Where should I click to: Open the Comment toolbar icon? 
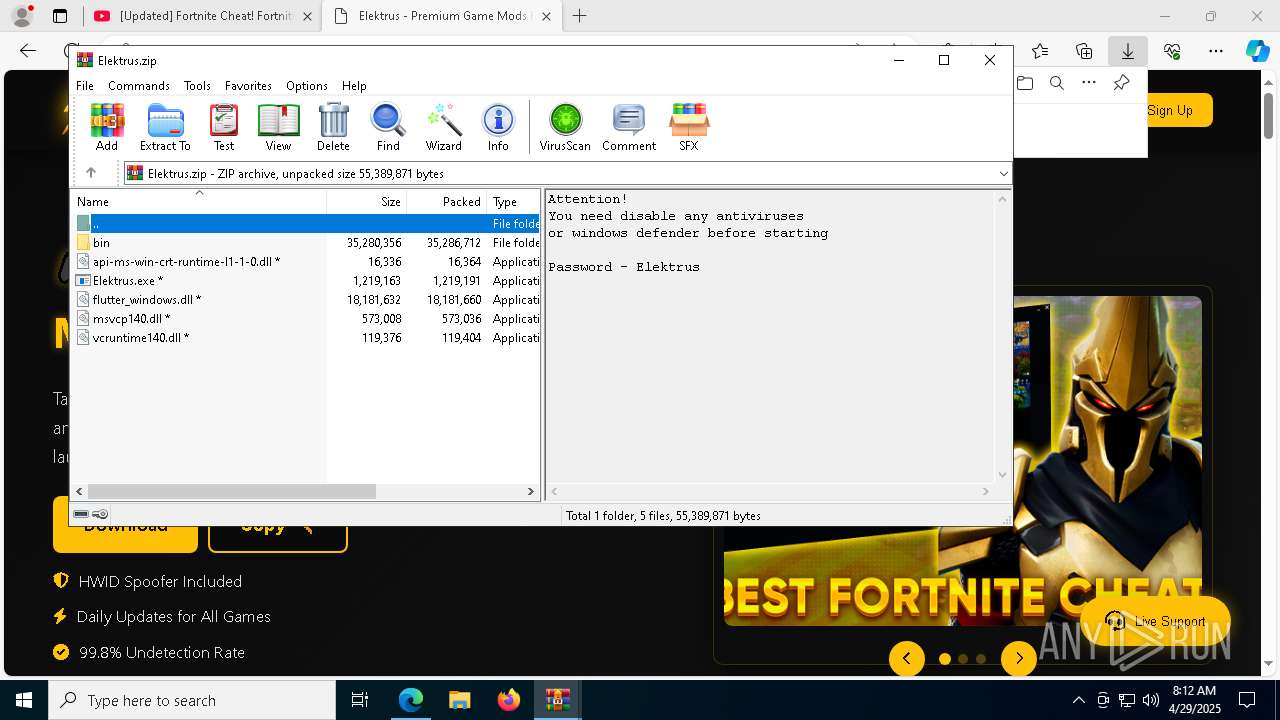[x=629, y=127]
